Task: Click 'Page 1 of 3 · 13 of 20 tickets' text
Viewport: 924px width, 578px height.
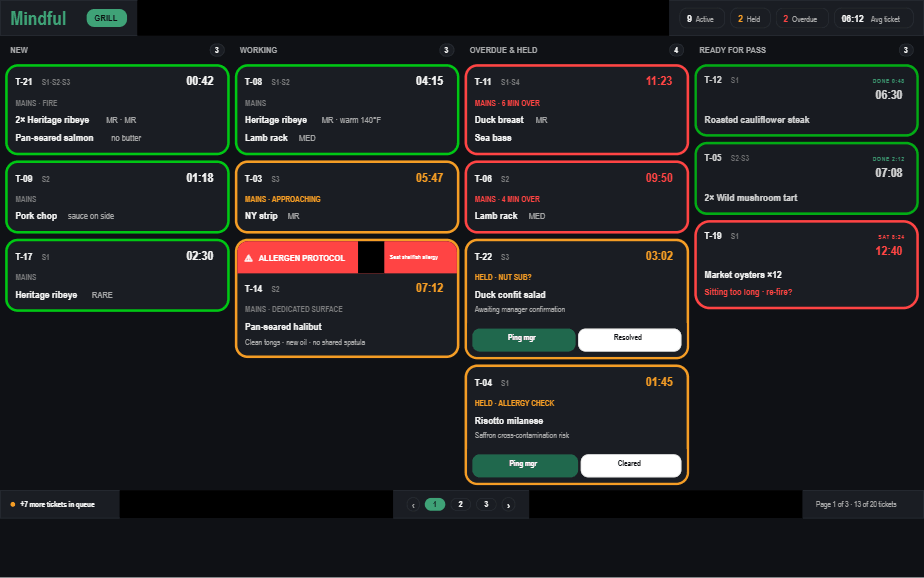Action: 856,504
